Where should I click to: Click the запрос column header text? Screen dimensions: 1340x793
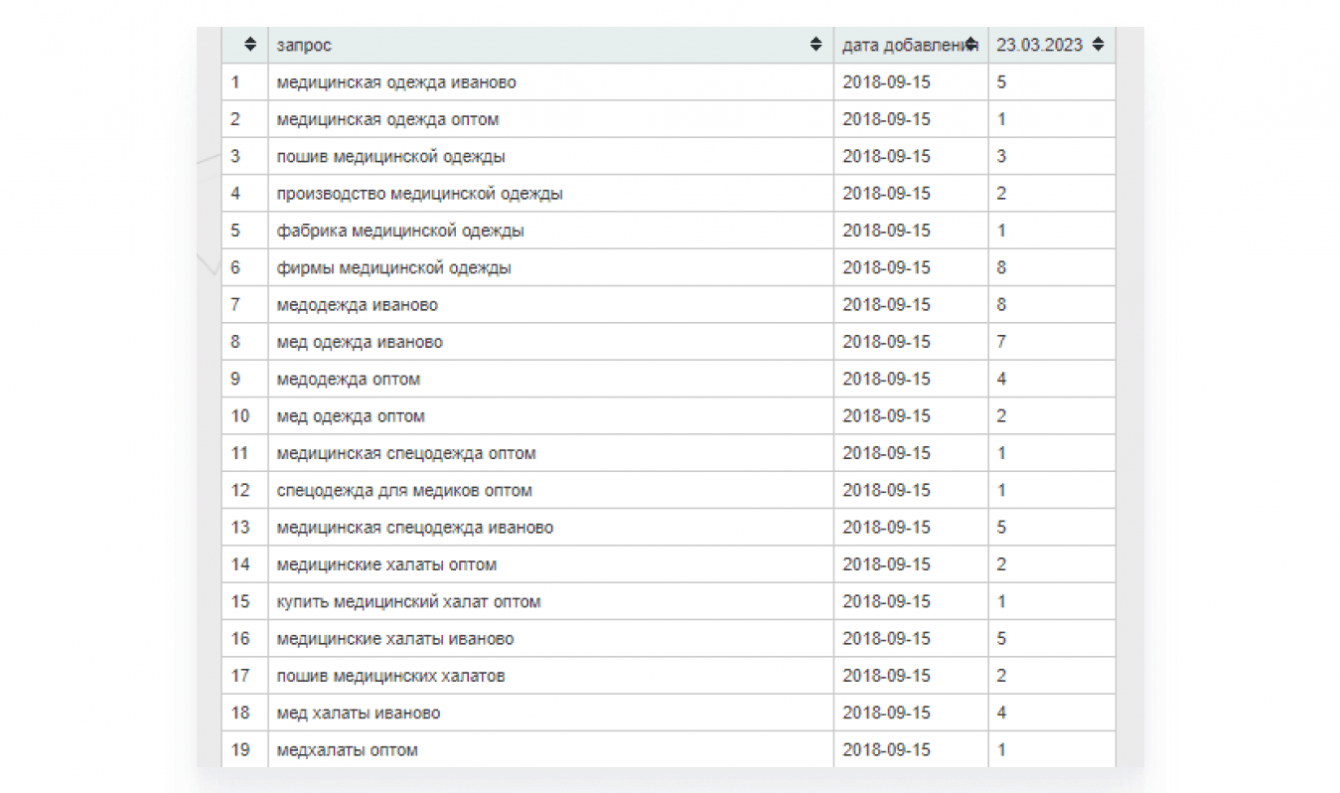pos(305,46)
